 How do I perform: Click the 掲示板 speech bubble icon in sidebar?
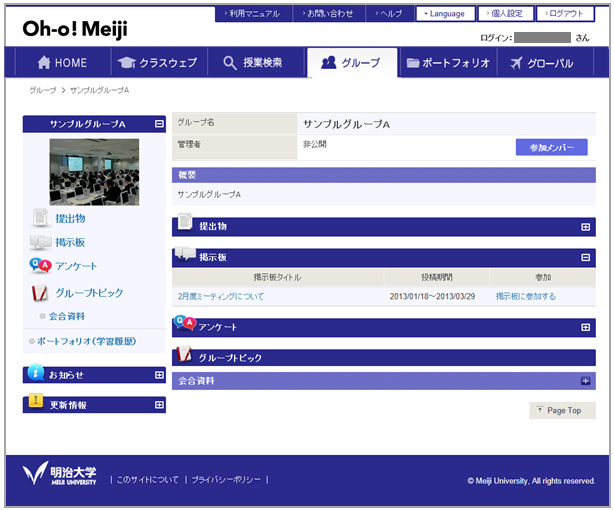click(40, 242)
